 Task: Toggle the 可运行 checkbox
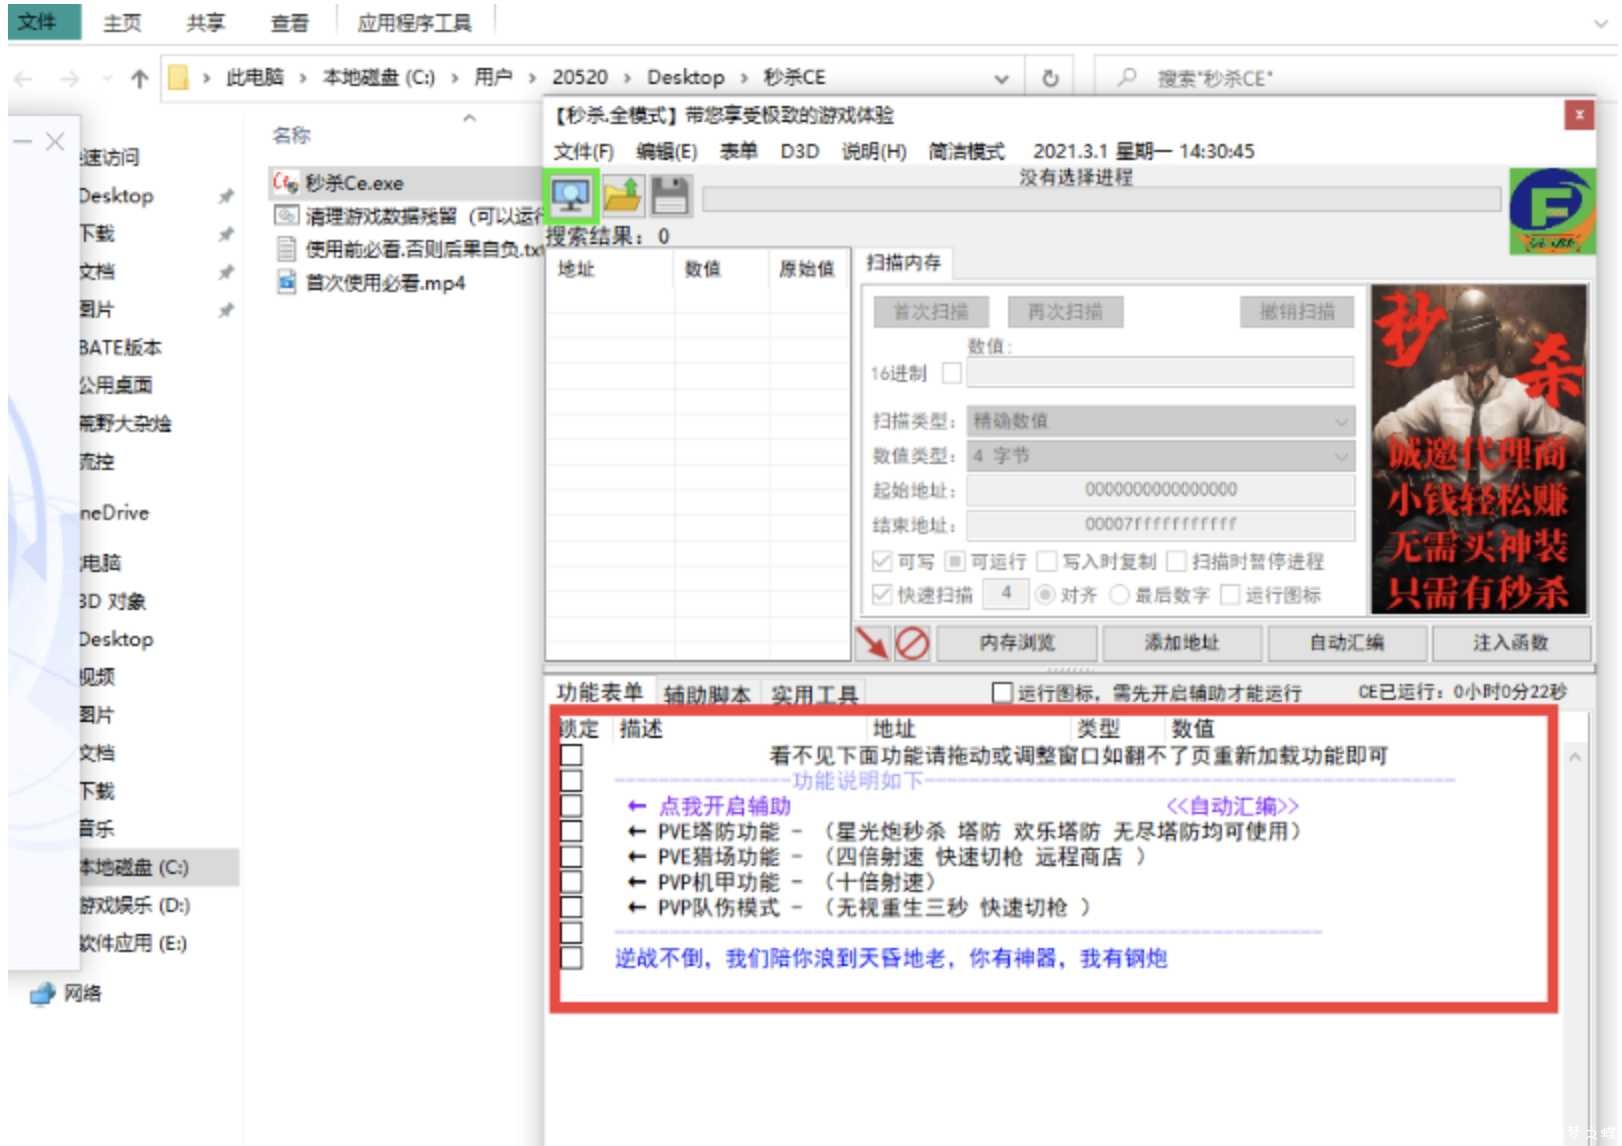point(955,561)
